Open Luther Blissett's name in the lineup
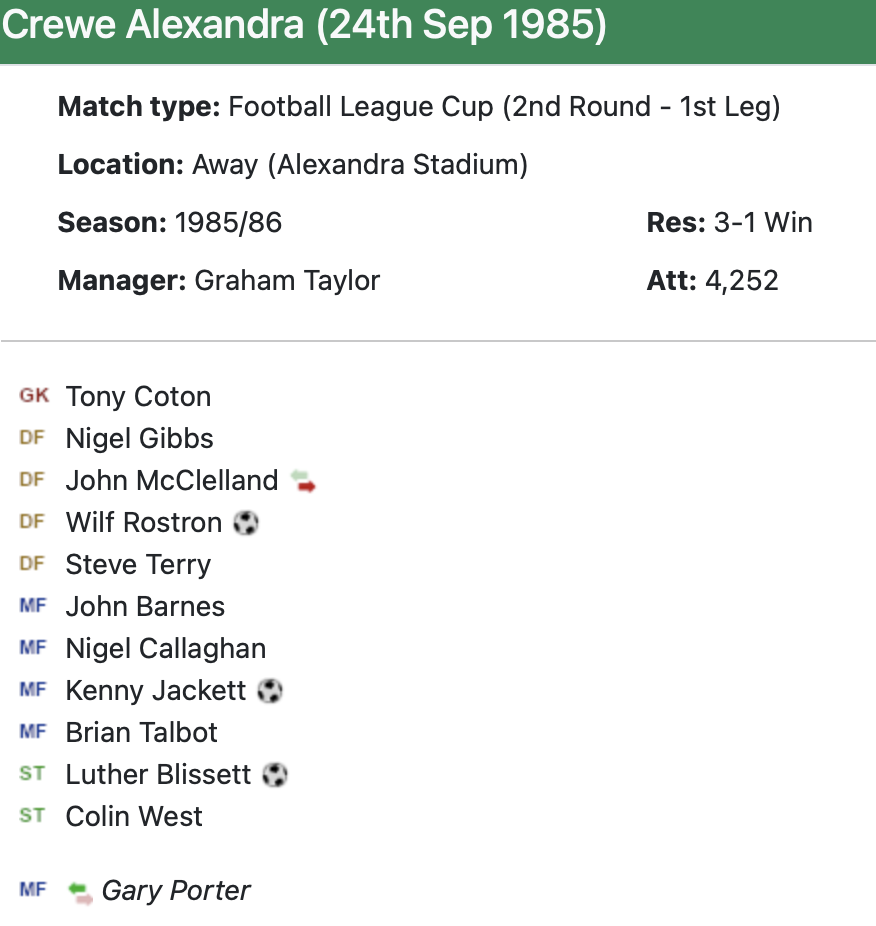Image resolution: width=876 pixels, height=926 pixels. (x=158, y=775)
